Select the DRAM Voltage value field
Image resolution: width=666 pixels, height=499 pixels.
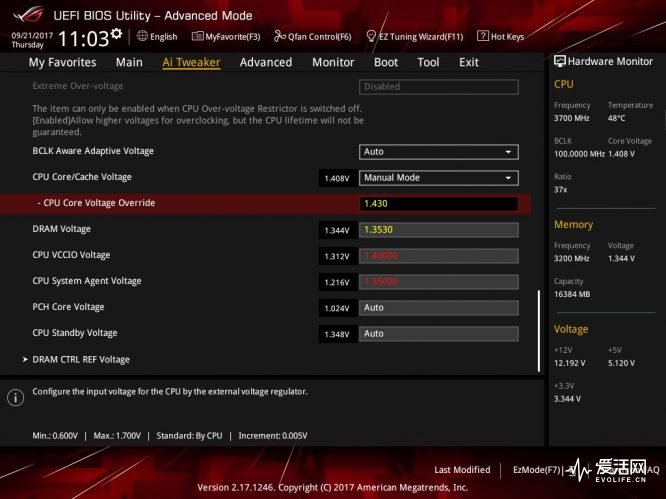pyautogui.click(x=438, y=230)
